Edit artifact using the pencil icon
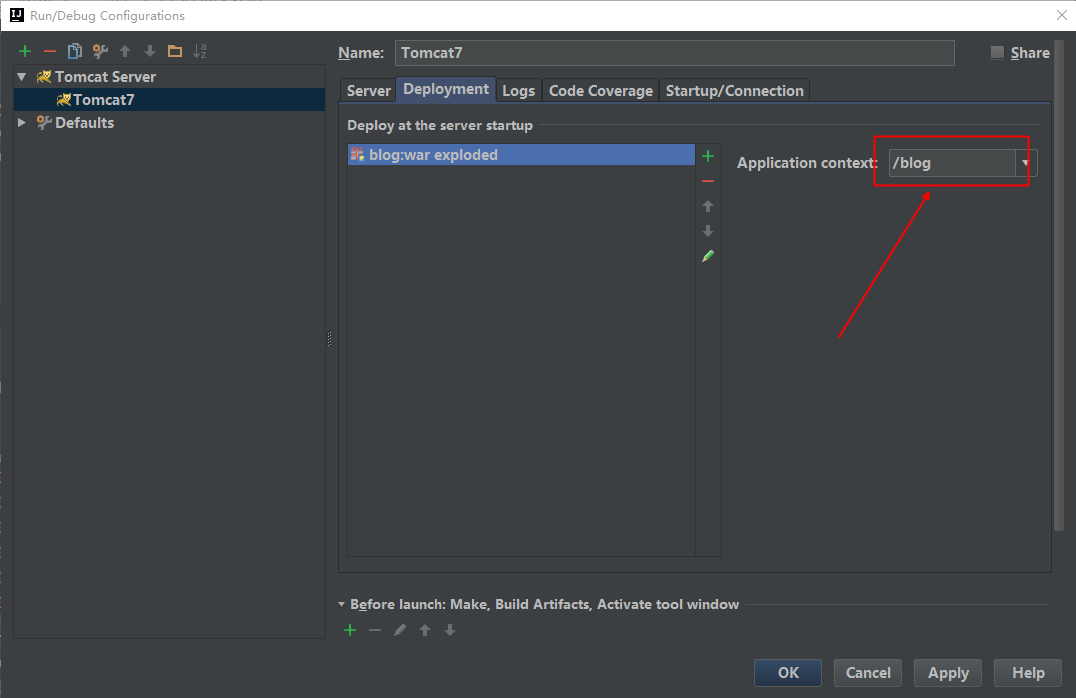Image resolution: width=1076 pixels, height=698 pixels. [x=708, y=256]
